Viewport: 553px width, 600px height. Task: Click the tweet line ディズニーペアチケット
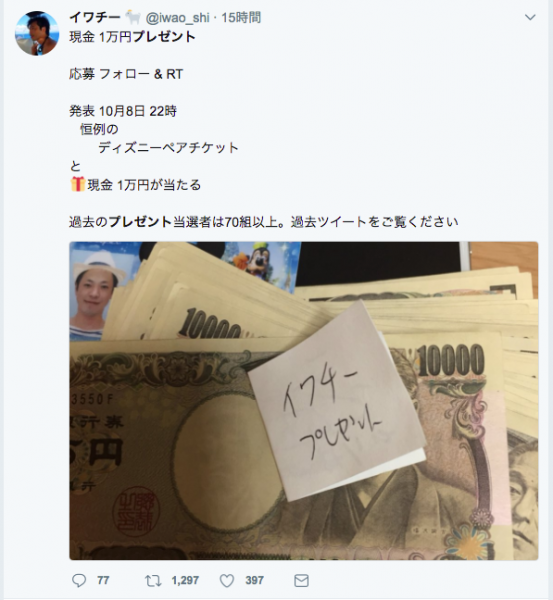click(x=168, y=148)
